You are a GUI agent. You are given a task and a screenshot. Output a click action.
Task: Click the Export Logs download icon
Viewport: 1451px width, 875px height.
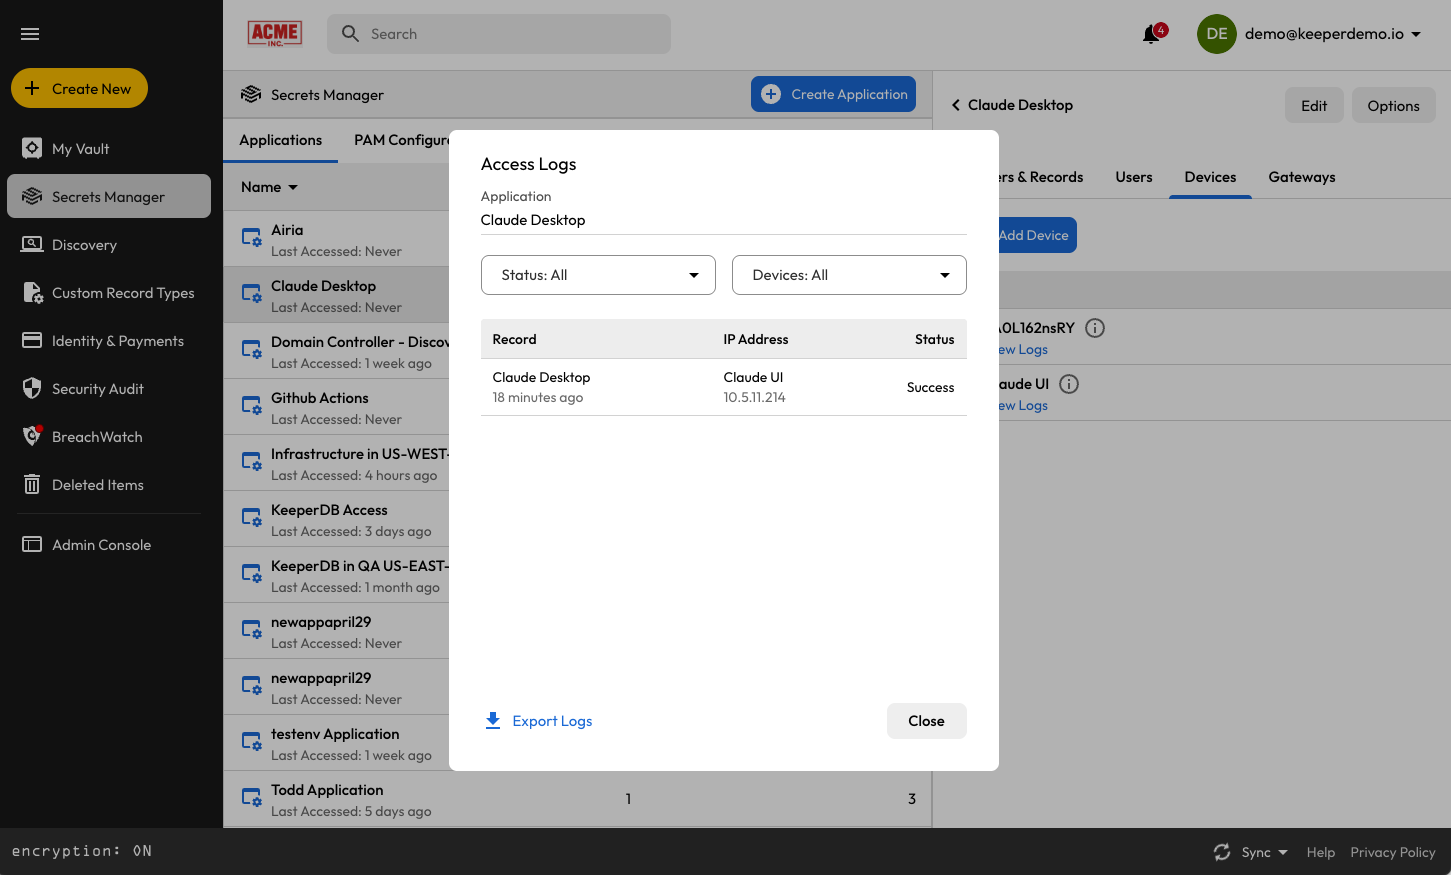pos(493,721)
